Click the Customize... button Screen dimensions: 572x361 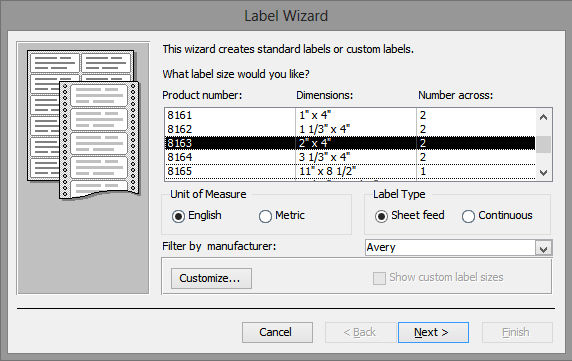point(211,278)
